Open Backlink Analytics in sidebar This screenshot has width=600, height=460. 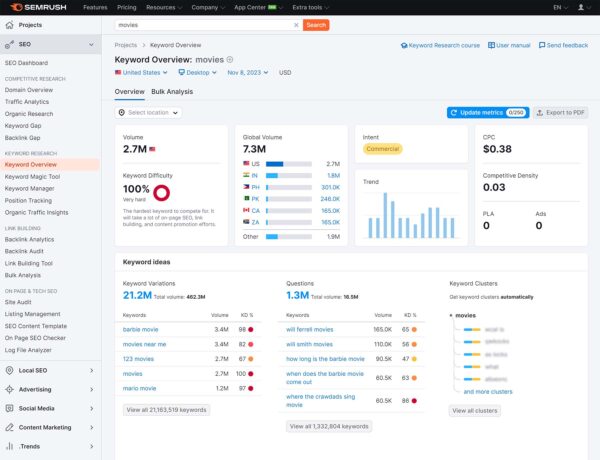point(29,240)
